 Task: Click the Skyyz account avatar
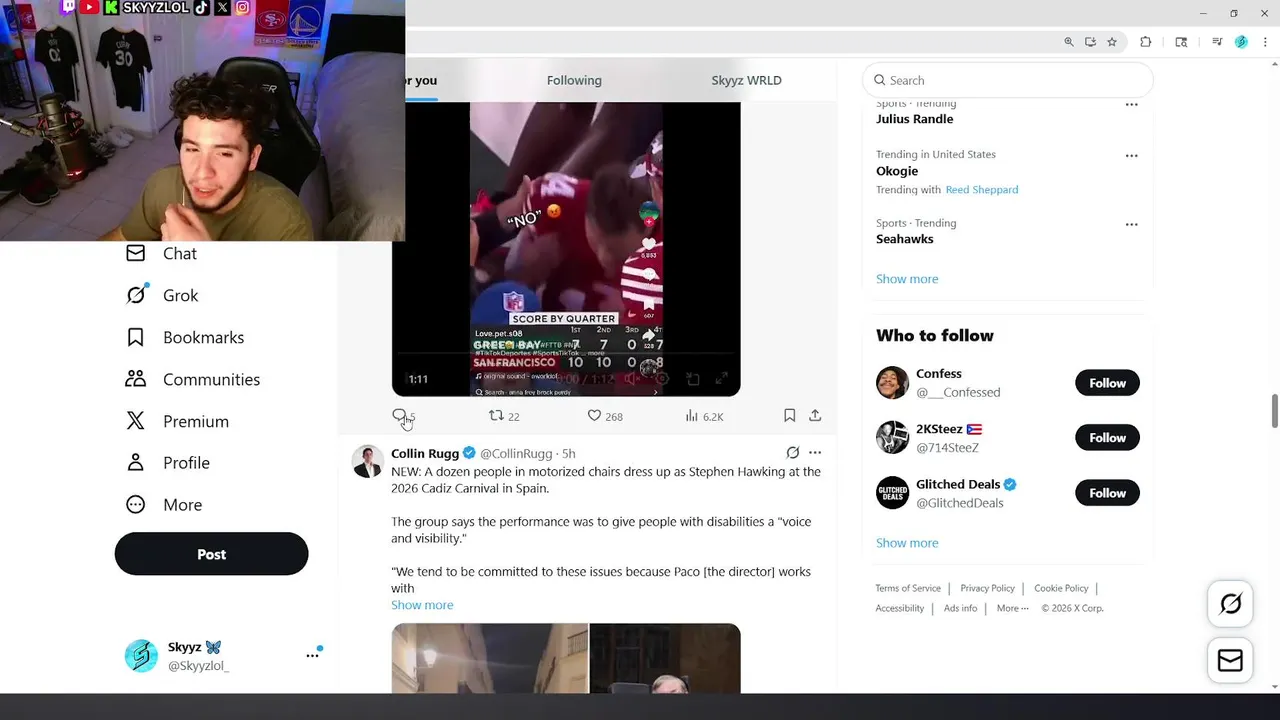click(x=141, y=656)
